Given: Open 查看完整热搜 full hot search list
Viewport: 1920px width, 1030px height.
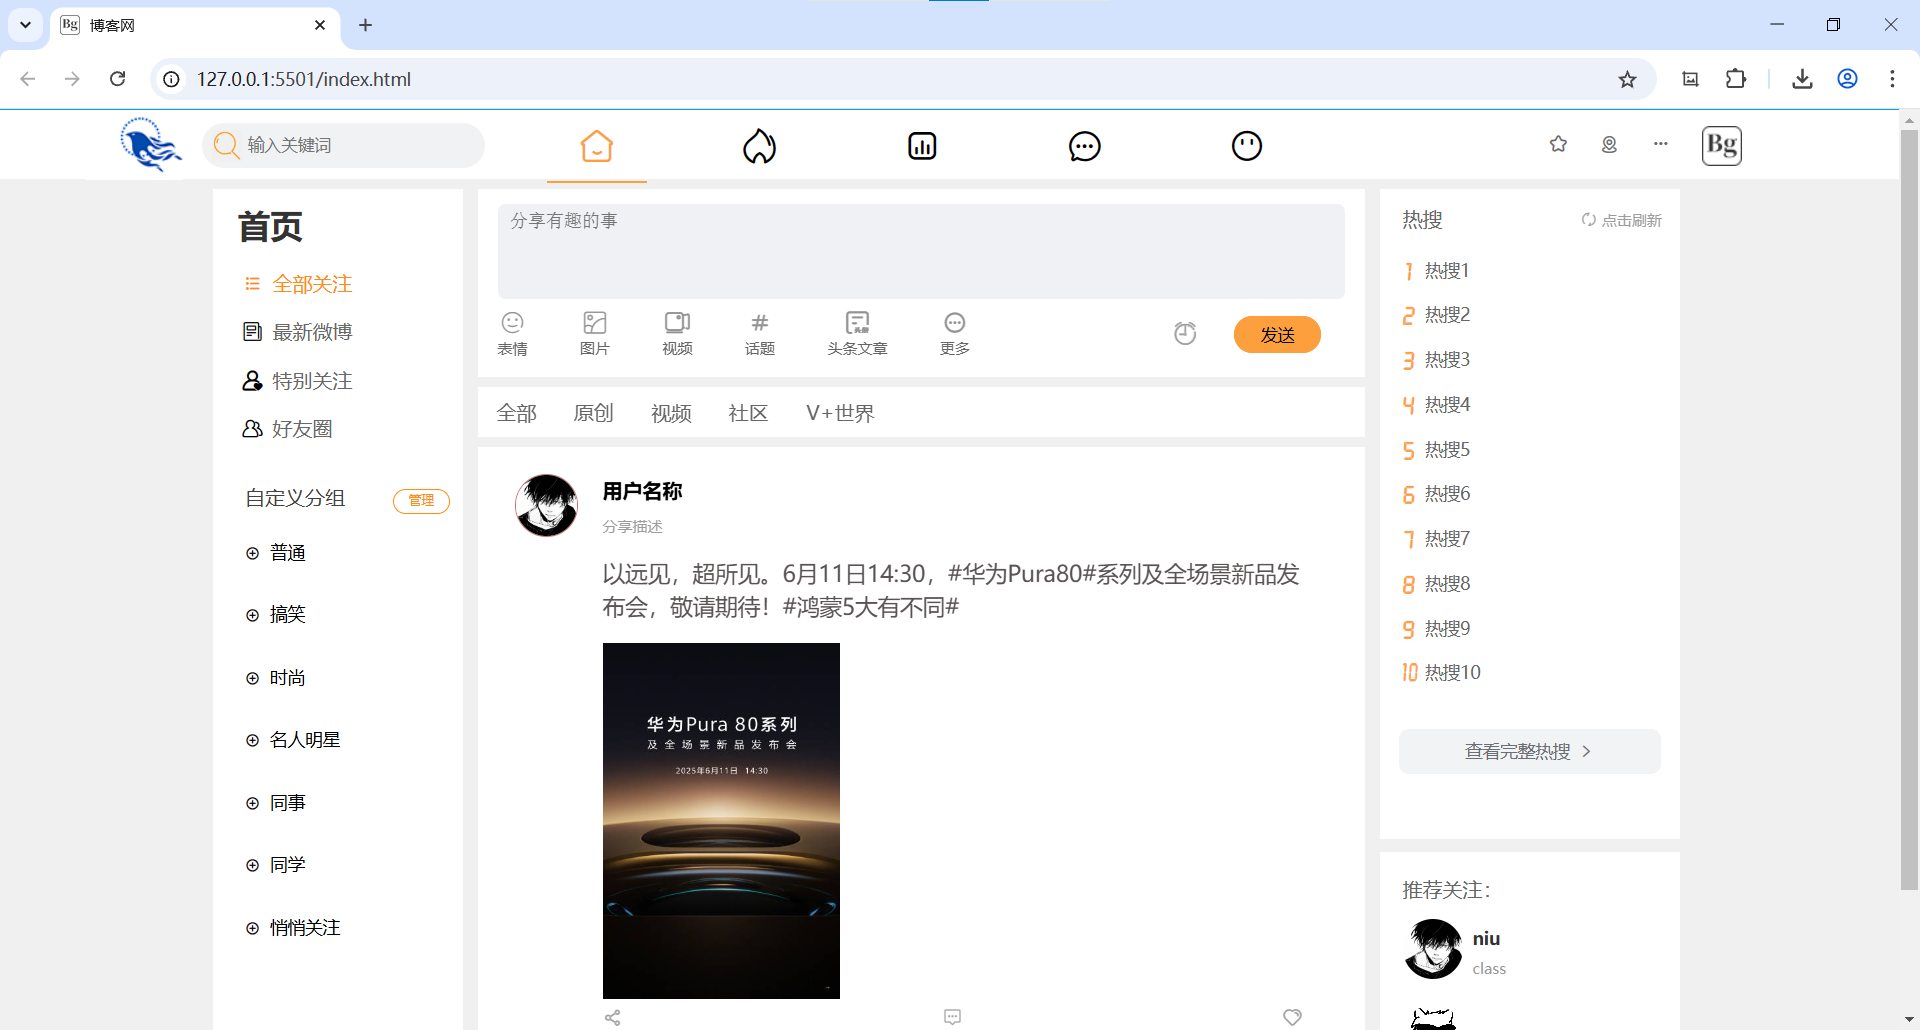Looking at the screenshot, I should tap(1528, 751).
